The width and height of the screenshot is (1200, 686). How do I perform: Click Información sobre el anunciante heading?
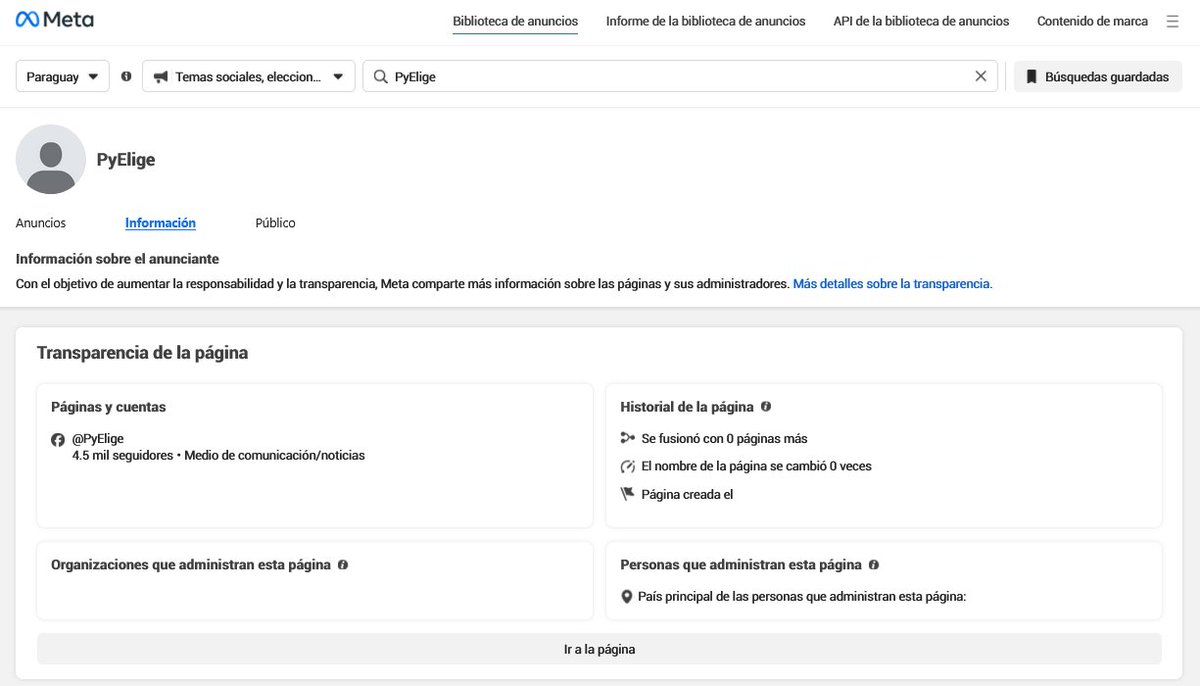(117, 259)
